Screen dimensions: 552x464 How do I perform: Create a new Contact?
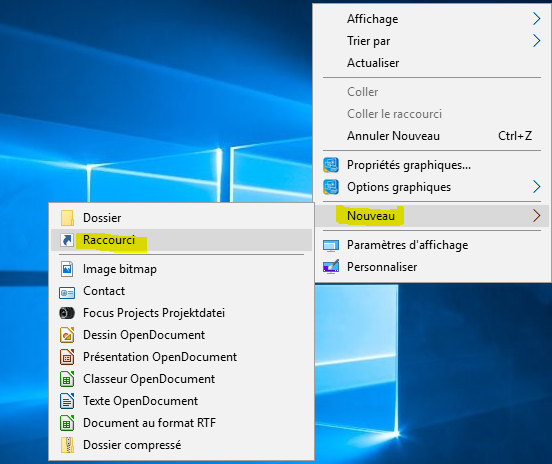click(181, 291)
